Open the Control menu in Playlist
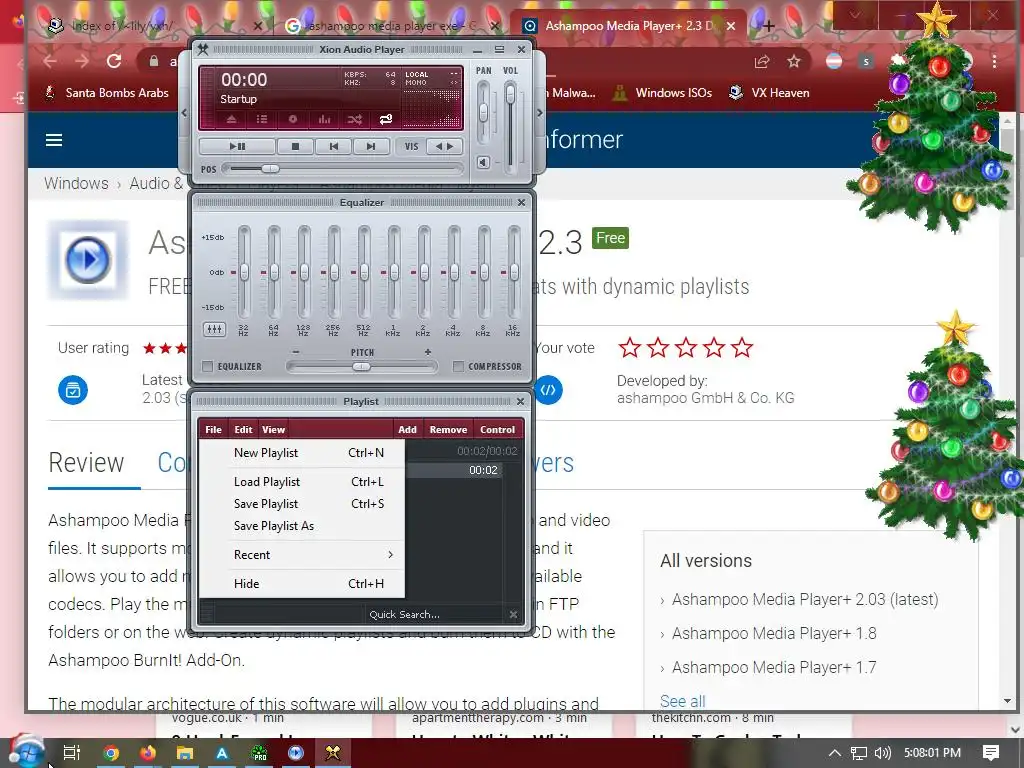 pyautogui.click(x=498, y=429)
